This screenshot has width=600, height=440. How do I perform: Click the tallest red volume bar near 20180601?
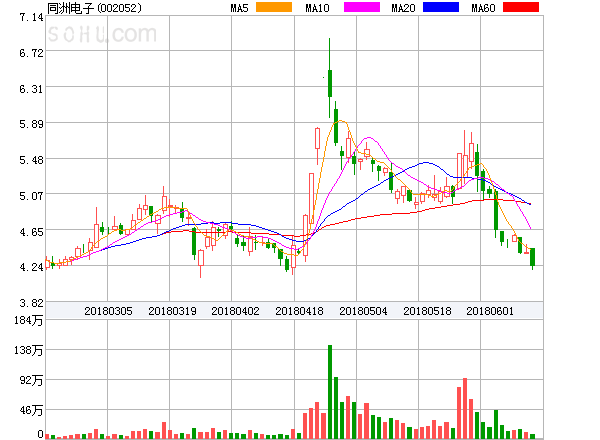click(x=465, y=408)
